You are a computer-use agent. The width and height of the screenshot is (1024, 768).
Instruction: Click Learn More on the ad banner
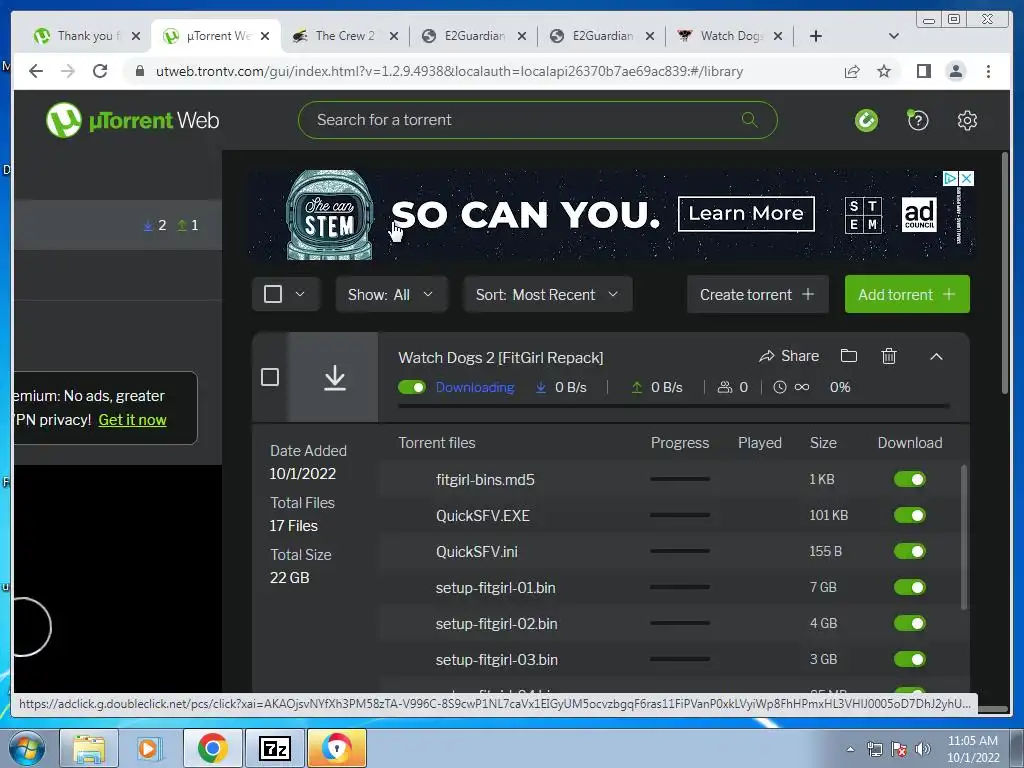pyautogui.click(x=746, y=214)
